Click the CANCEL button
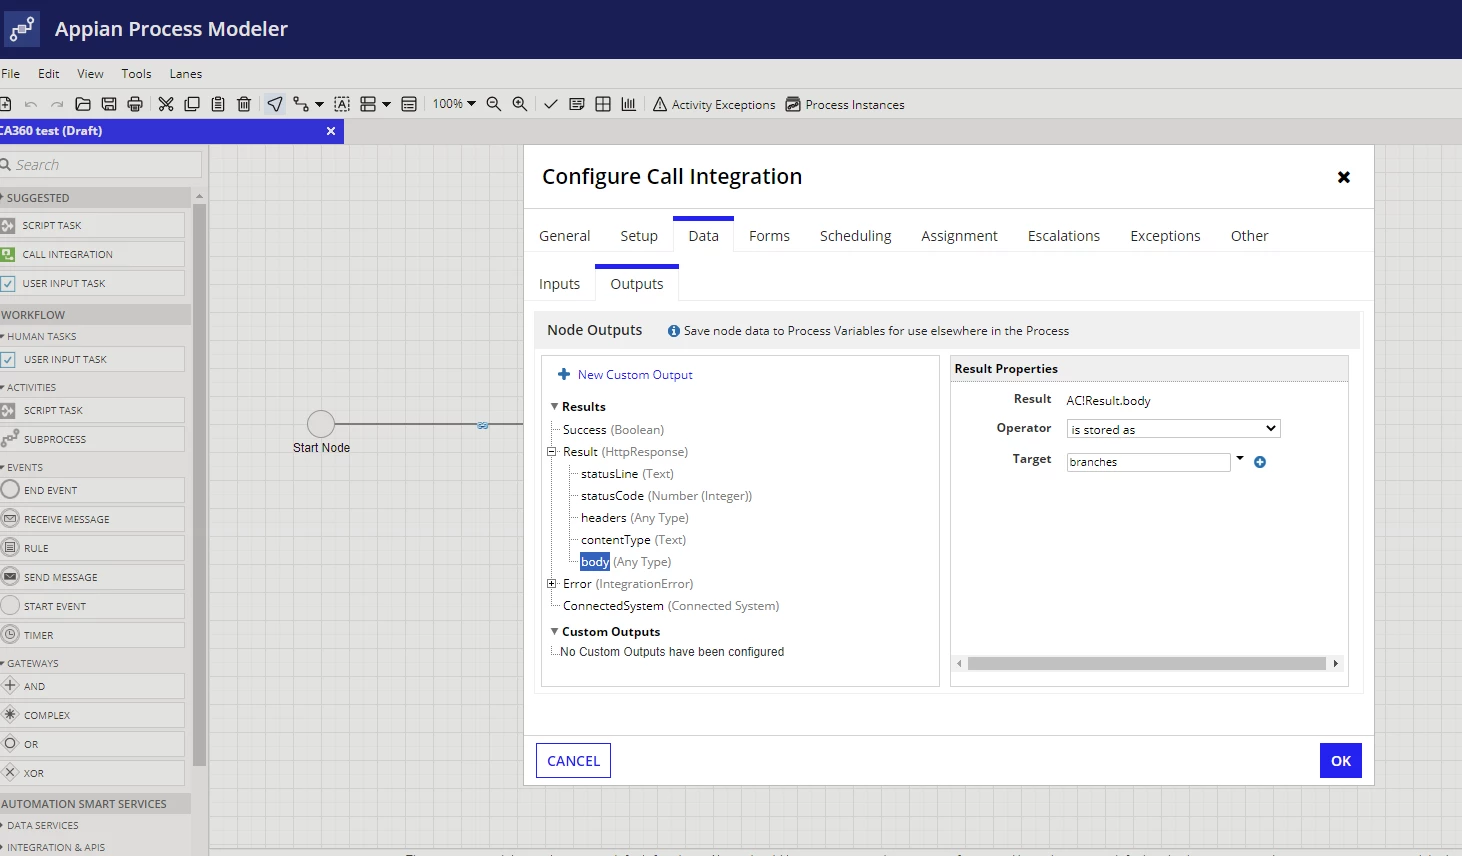Screen dimensions: 1462x856 coord(573,761)
